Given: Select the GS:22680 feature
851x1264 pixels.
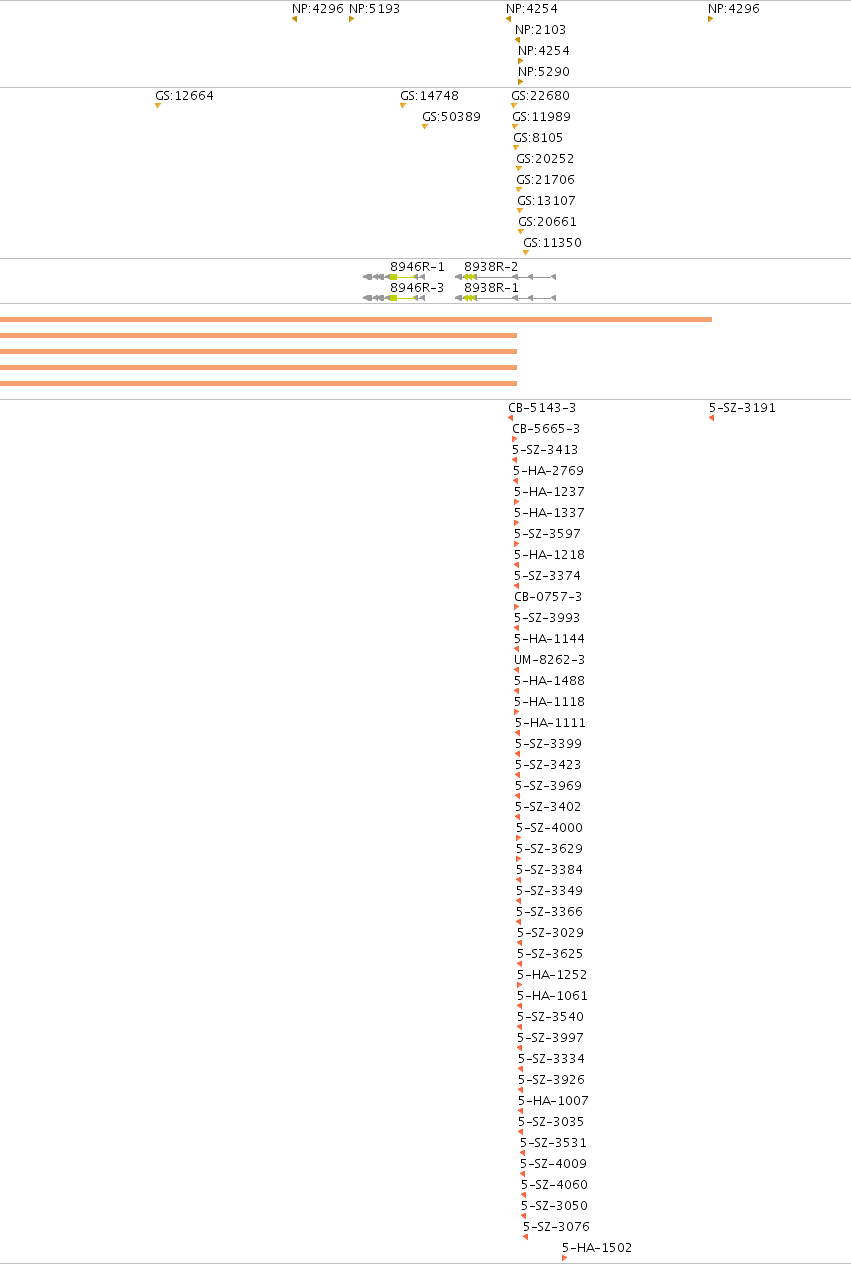Looking at the screenshot, I should coord(540,97).
